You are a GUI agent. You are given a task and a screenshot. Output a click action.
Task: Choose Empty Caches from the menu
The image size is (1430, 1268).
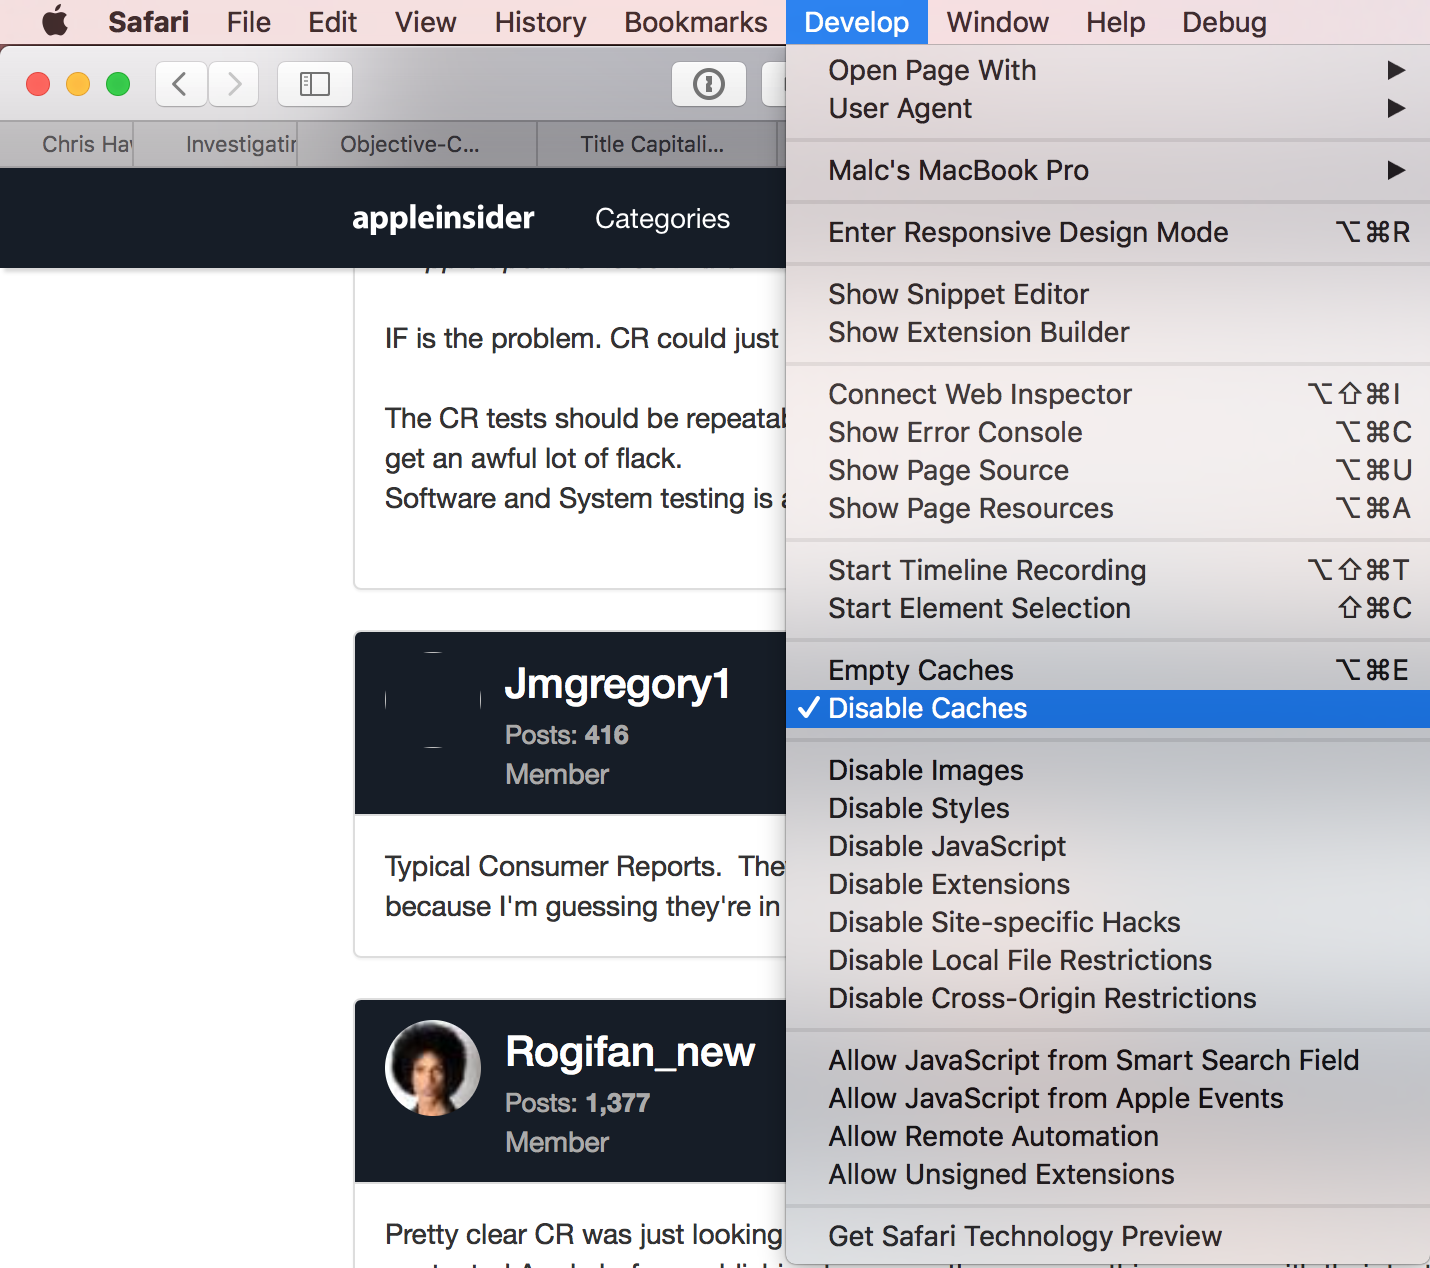click(920, 670)
